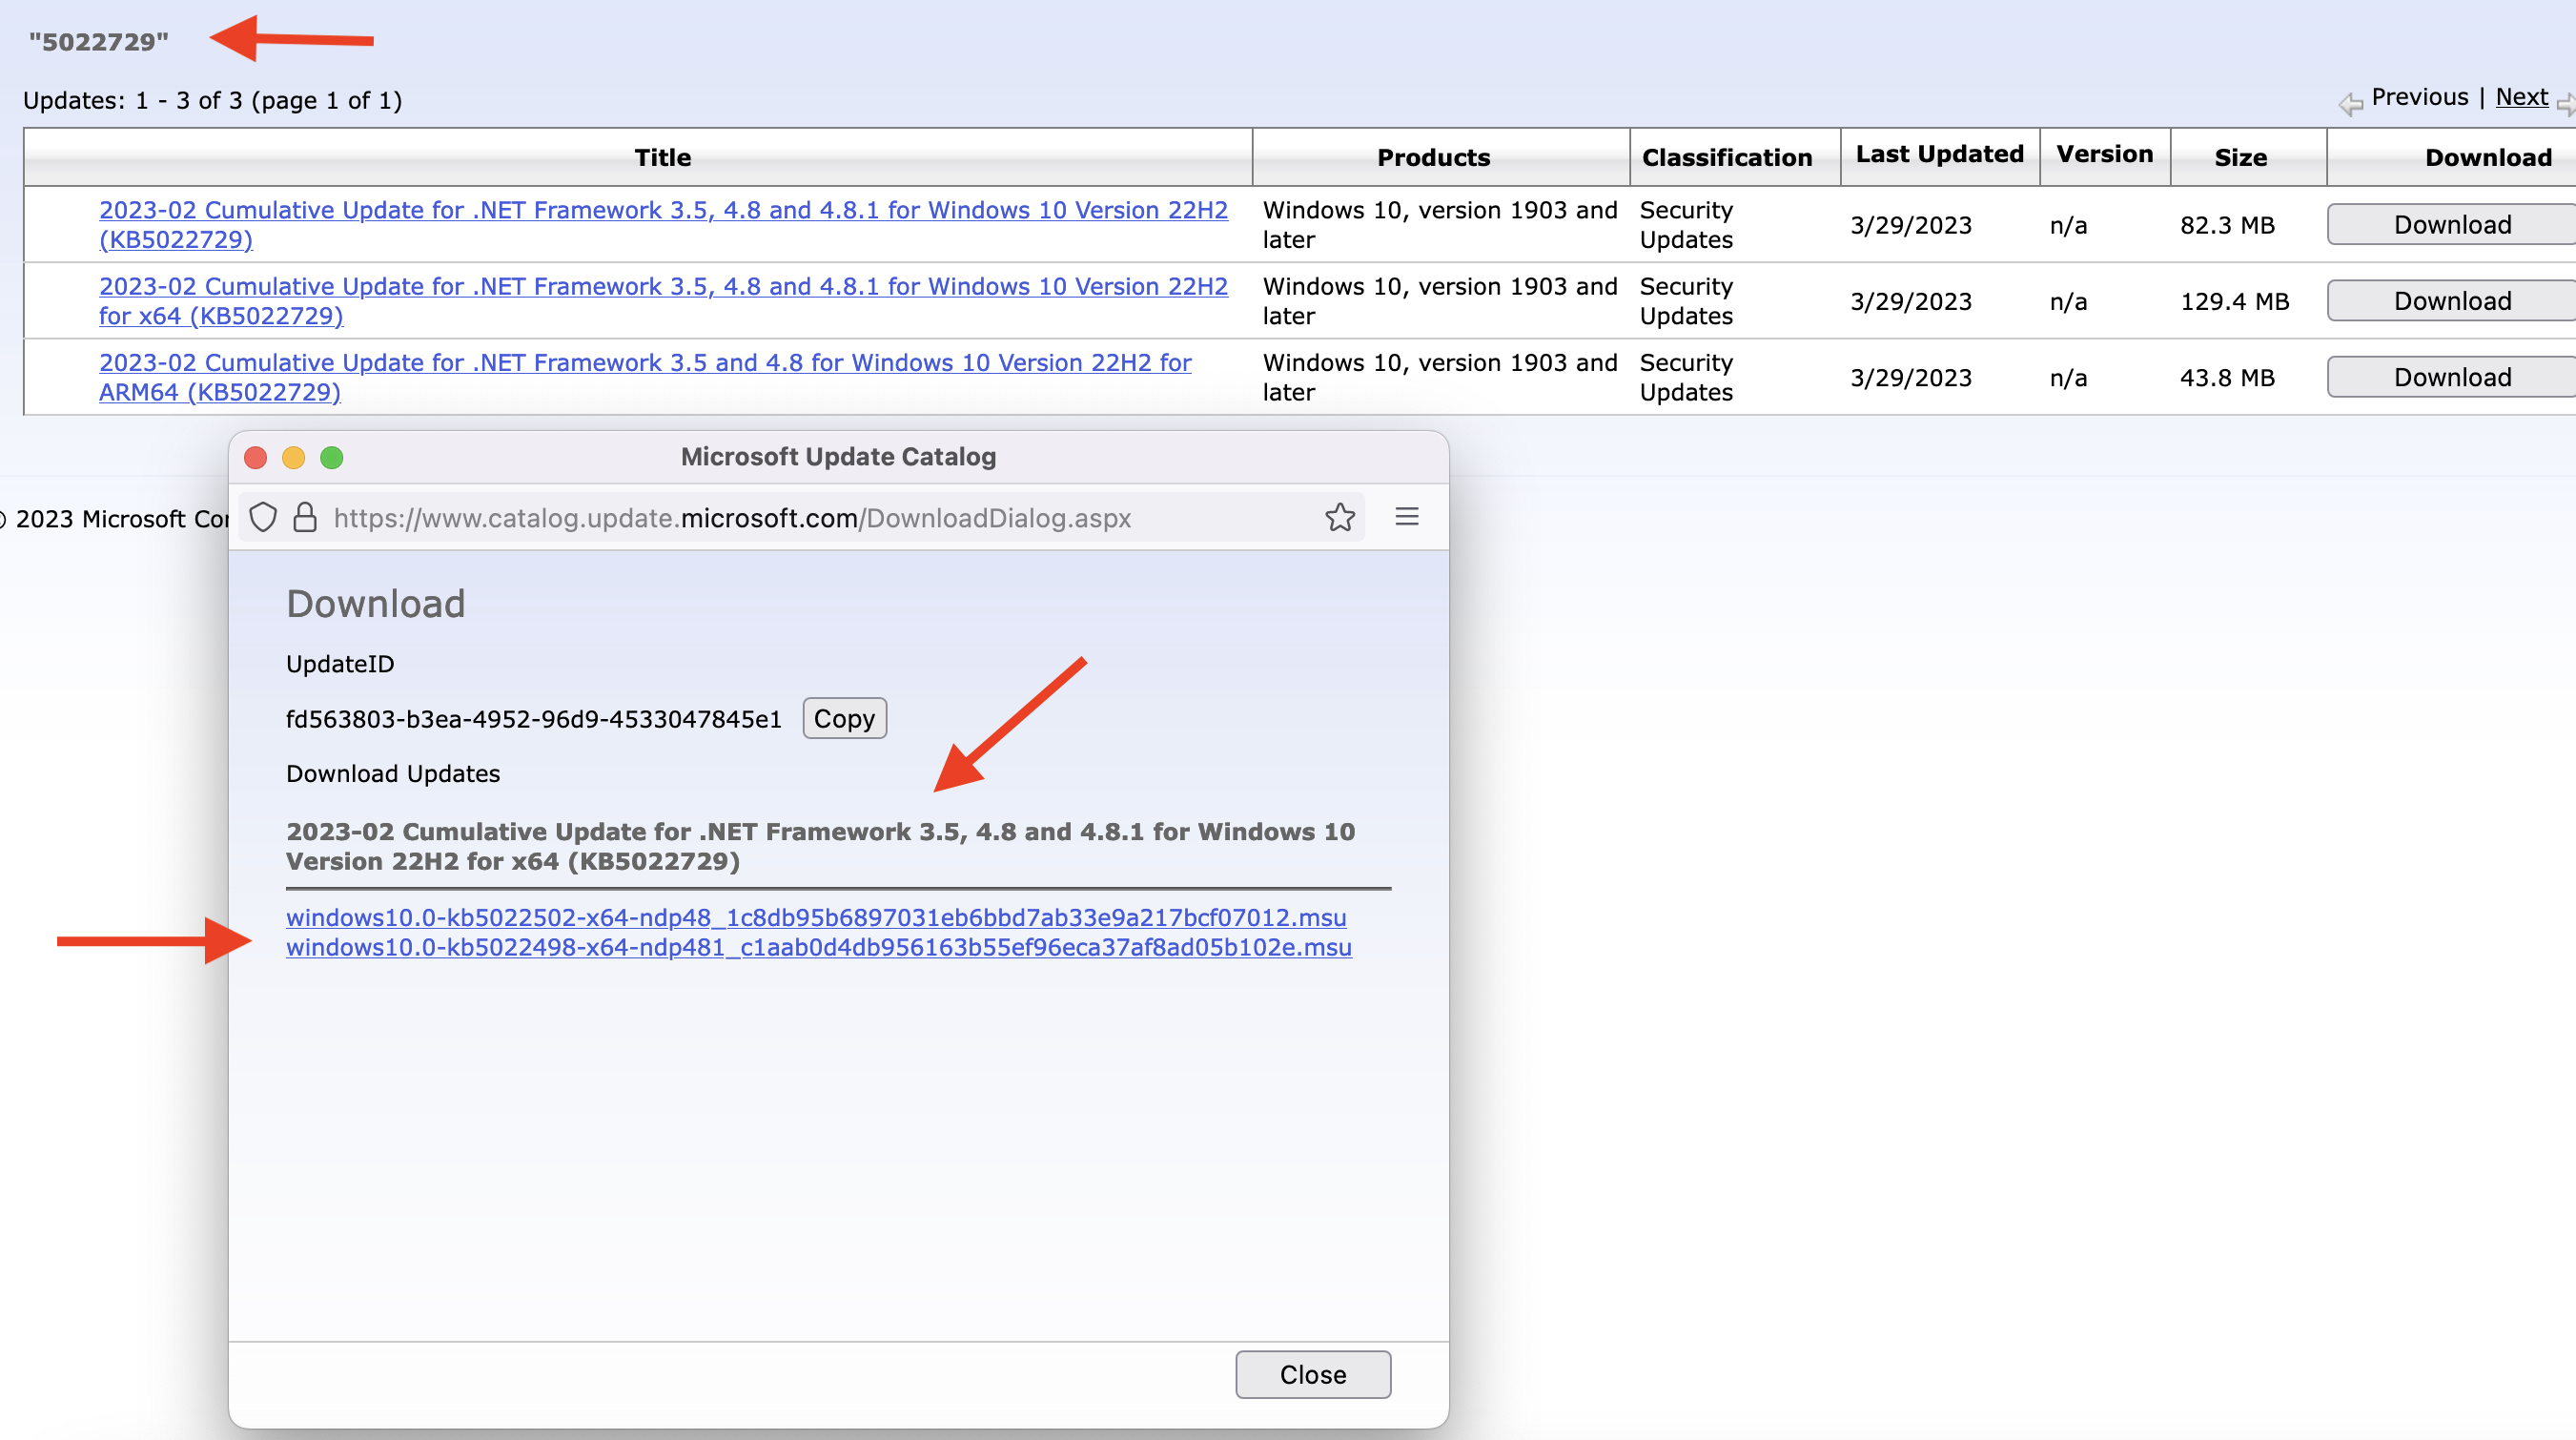Open the kb5022502 ndp48 msu link

tap(816, 917)
